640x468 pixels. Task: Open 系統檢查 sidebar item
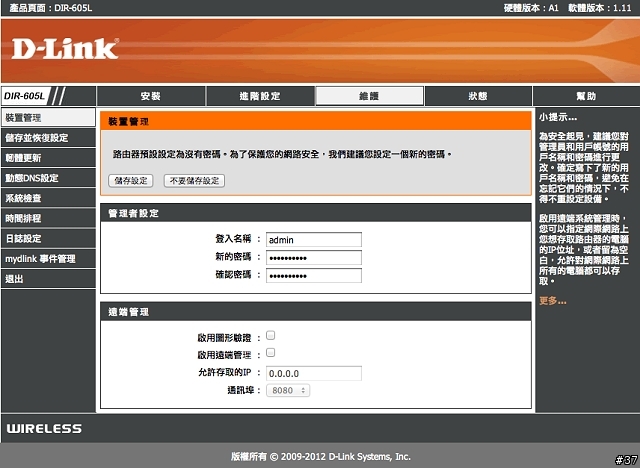48,198
